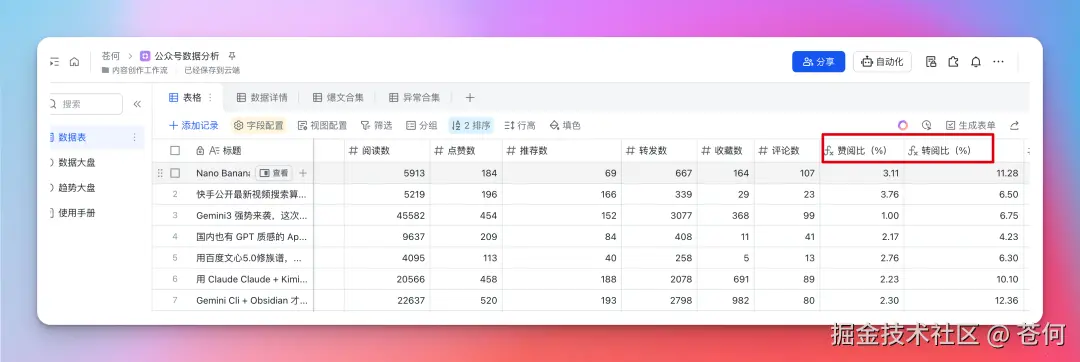Open the 数据表 three-dot menu in sidebar

click(x=134, y=138)
